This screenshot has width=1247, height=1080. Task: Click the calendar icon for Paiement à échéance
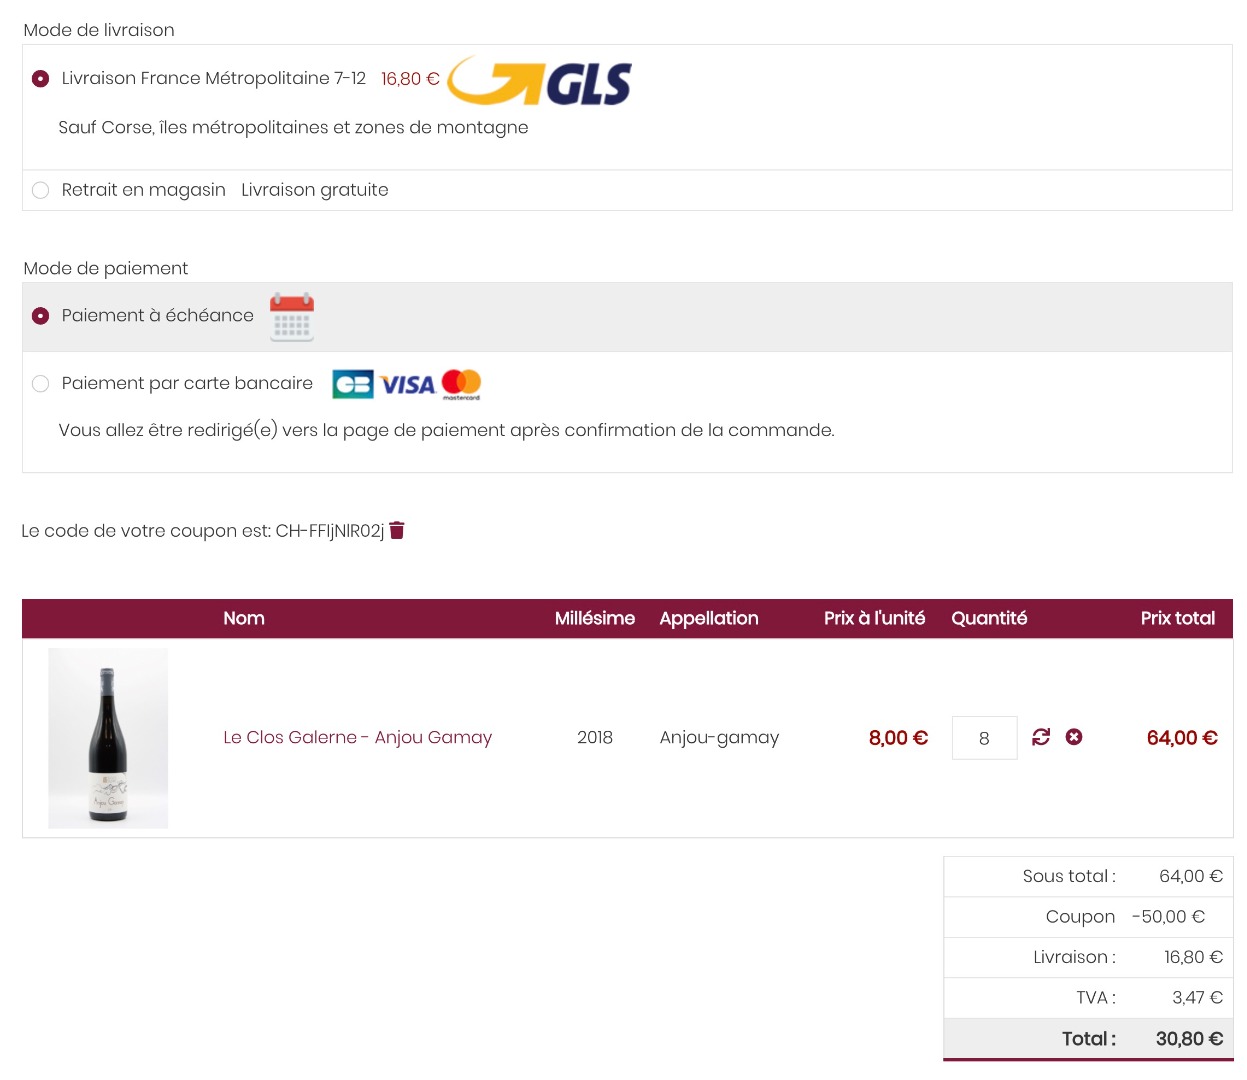click(292, 317)
